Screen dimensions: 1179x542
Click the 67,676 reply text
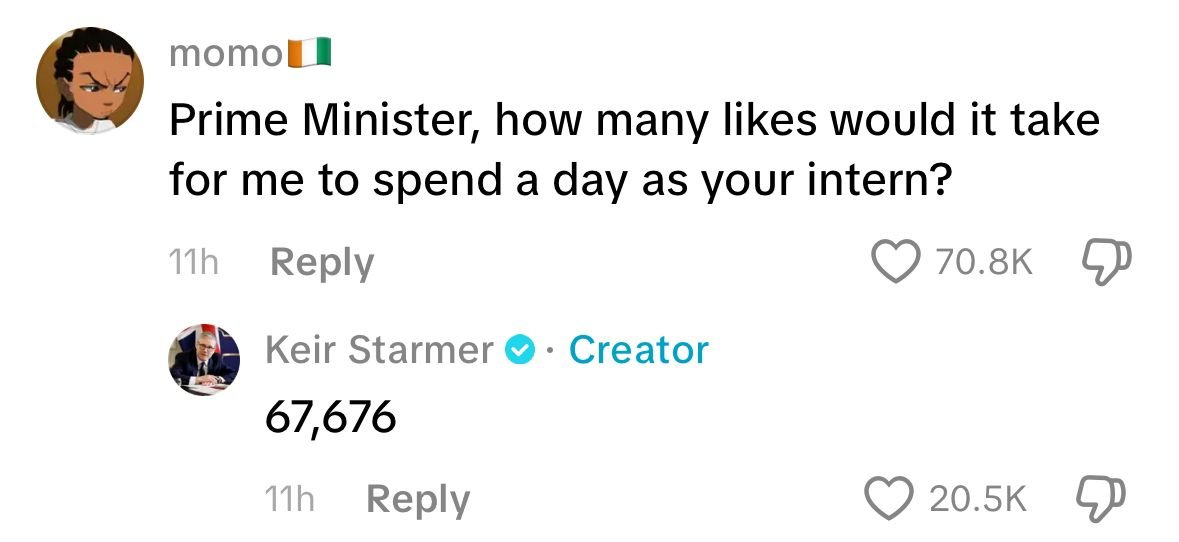[x=330, y=418]
